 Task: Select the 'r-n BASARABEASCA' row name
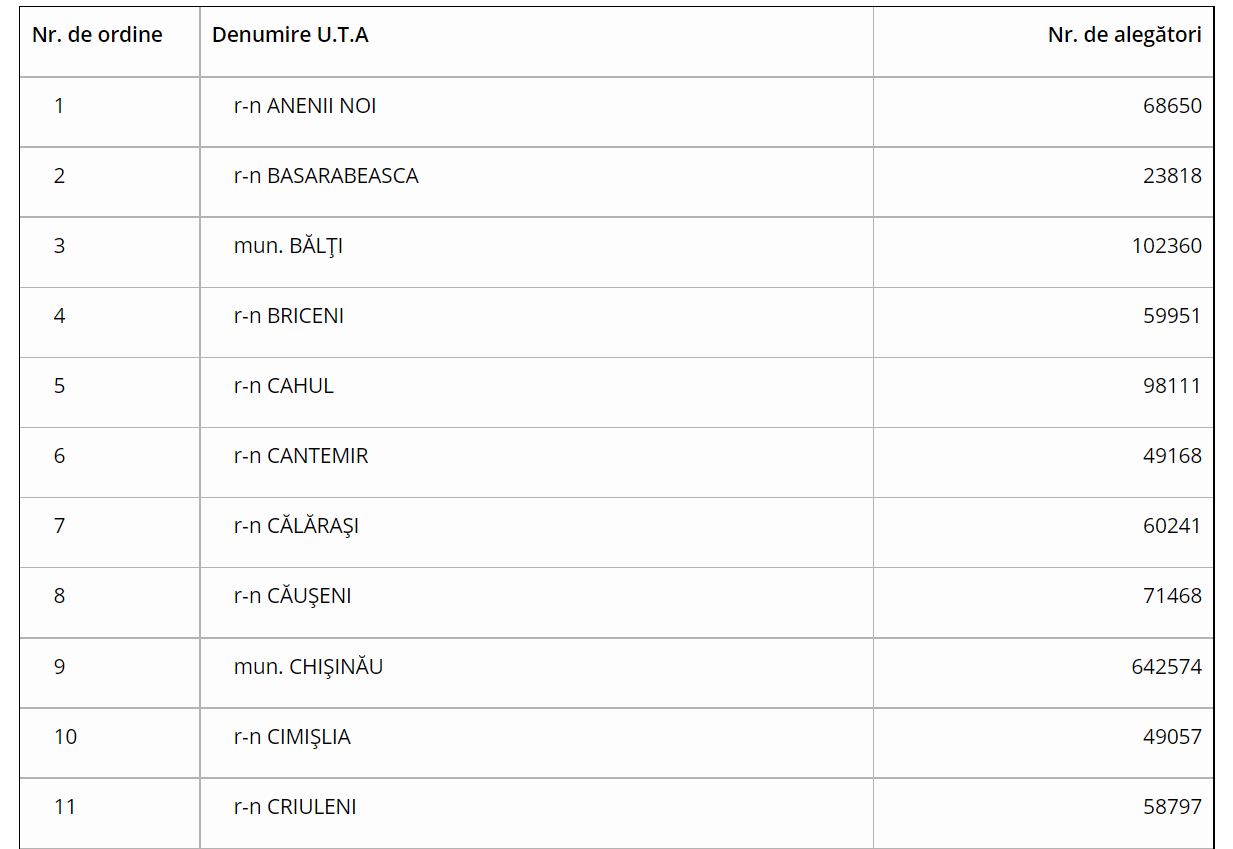click(x=326, y=176)
